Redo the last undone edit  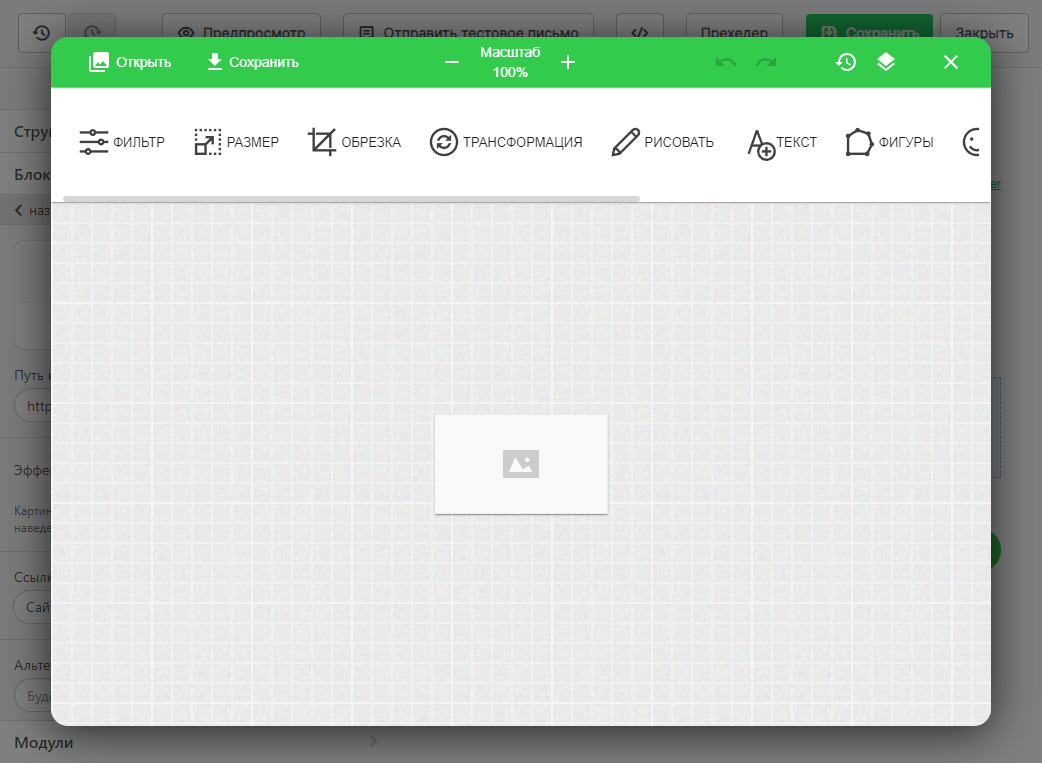(766, 62)
